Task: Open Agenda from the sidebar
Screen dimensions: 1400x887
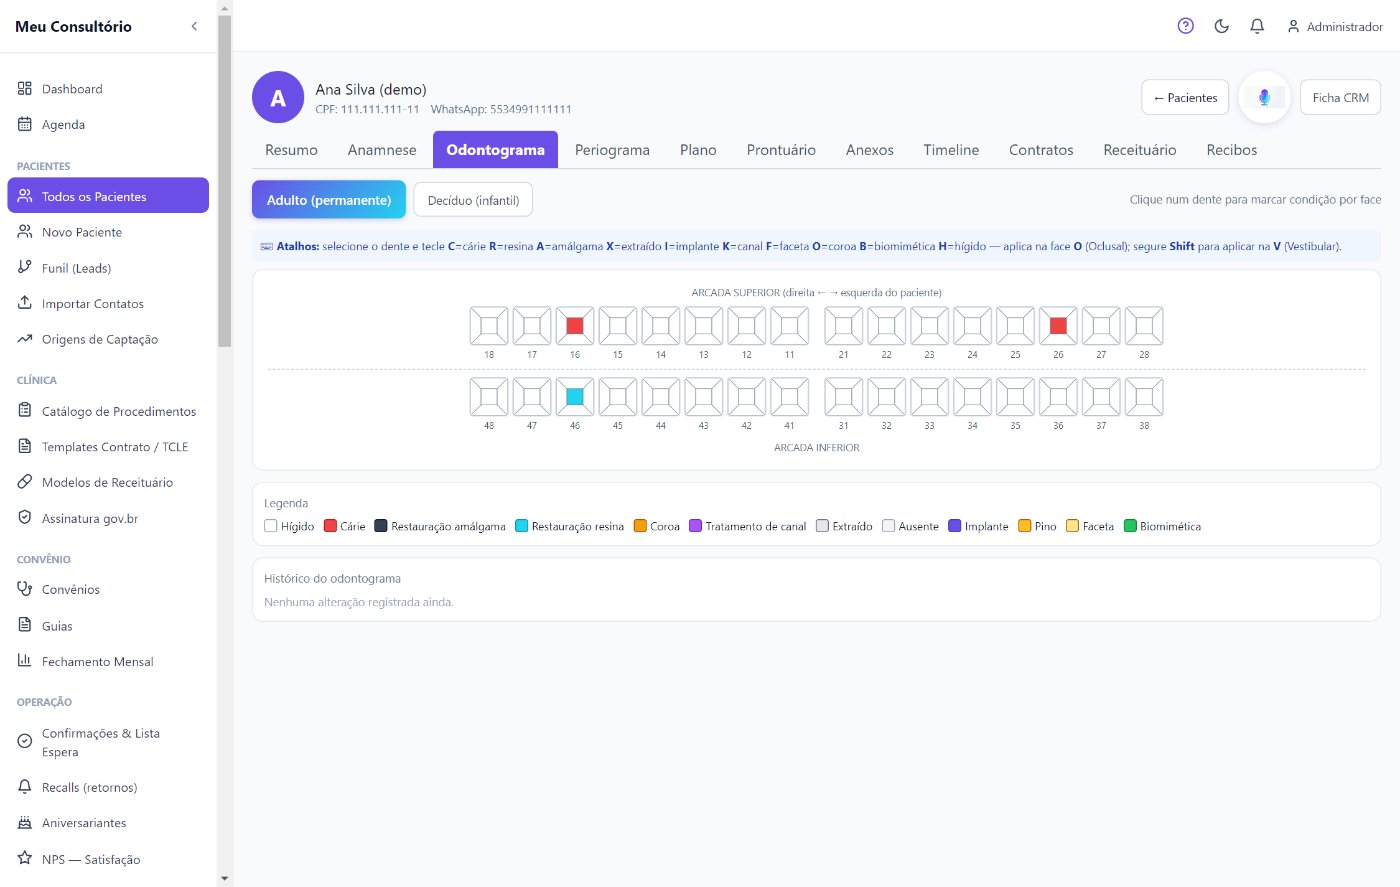Action: pyautogui.click(x=108, y=125)
